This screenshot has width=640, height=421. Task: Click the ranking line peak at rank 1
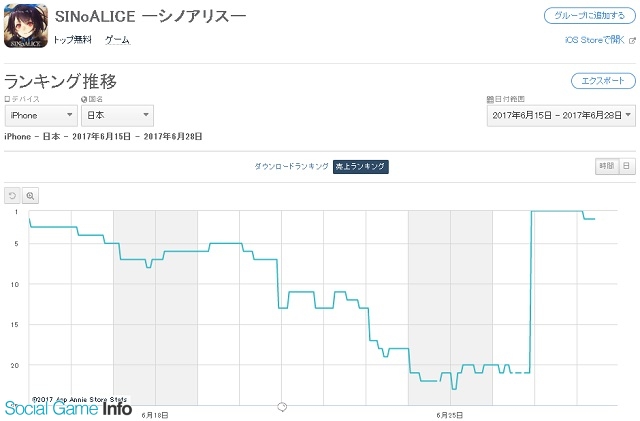(x=556, y=211)
